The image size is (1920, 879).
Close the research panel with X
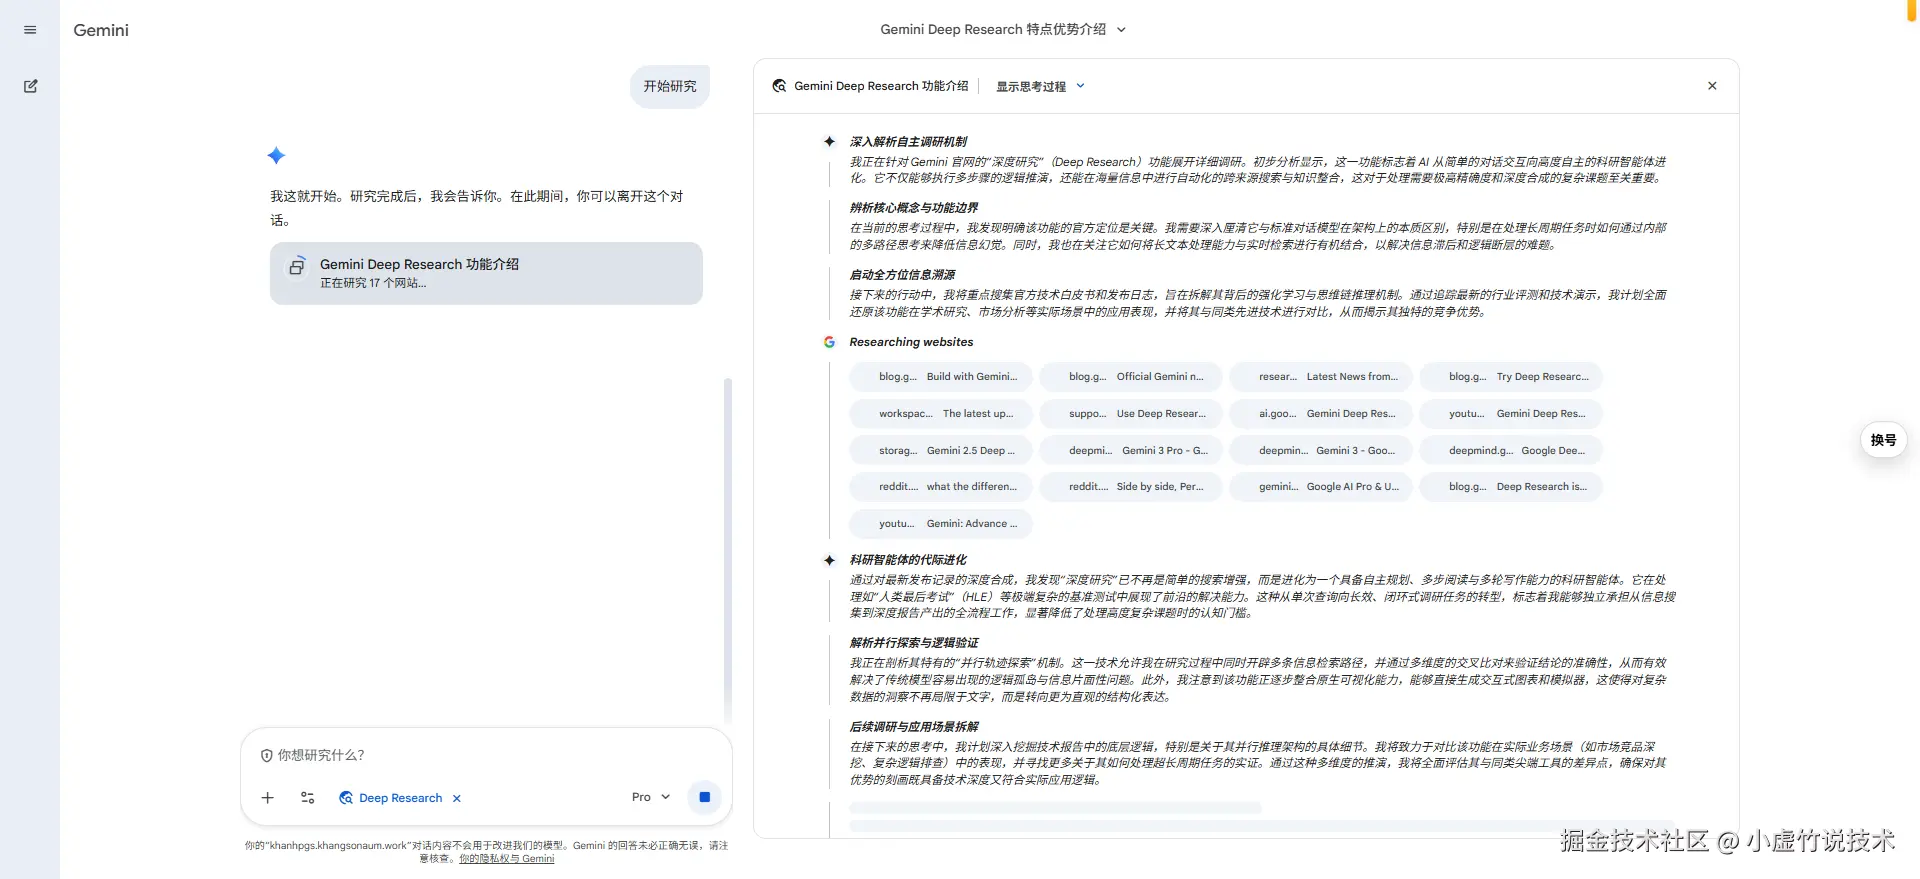click(1712, 86)
